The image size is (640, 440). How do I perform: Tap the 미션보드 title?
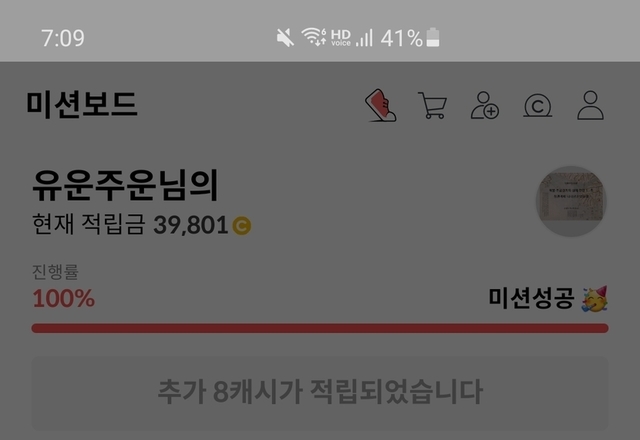(82, 105)
